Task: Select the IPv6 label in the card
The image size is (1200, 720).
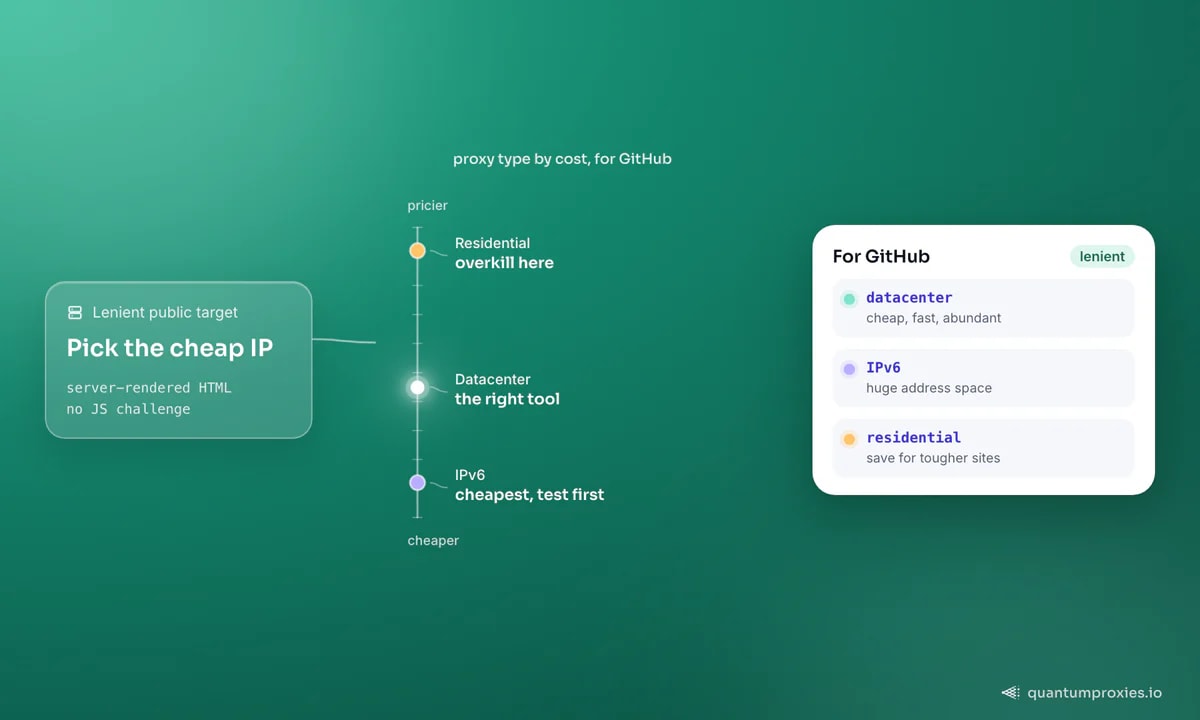Action: 883,368
